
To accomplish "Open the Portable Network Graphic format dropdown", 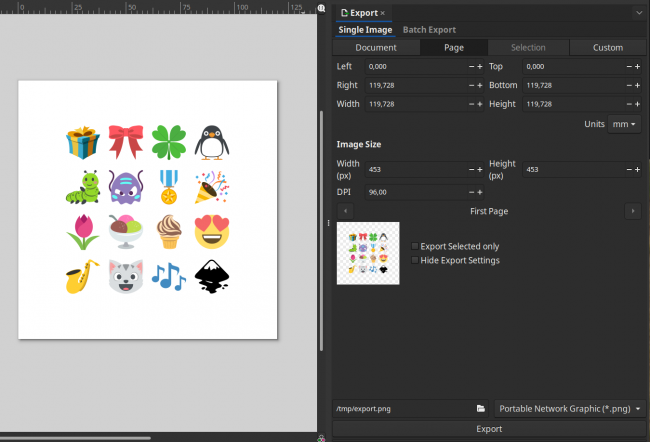I will (570, 409).
